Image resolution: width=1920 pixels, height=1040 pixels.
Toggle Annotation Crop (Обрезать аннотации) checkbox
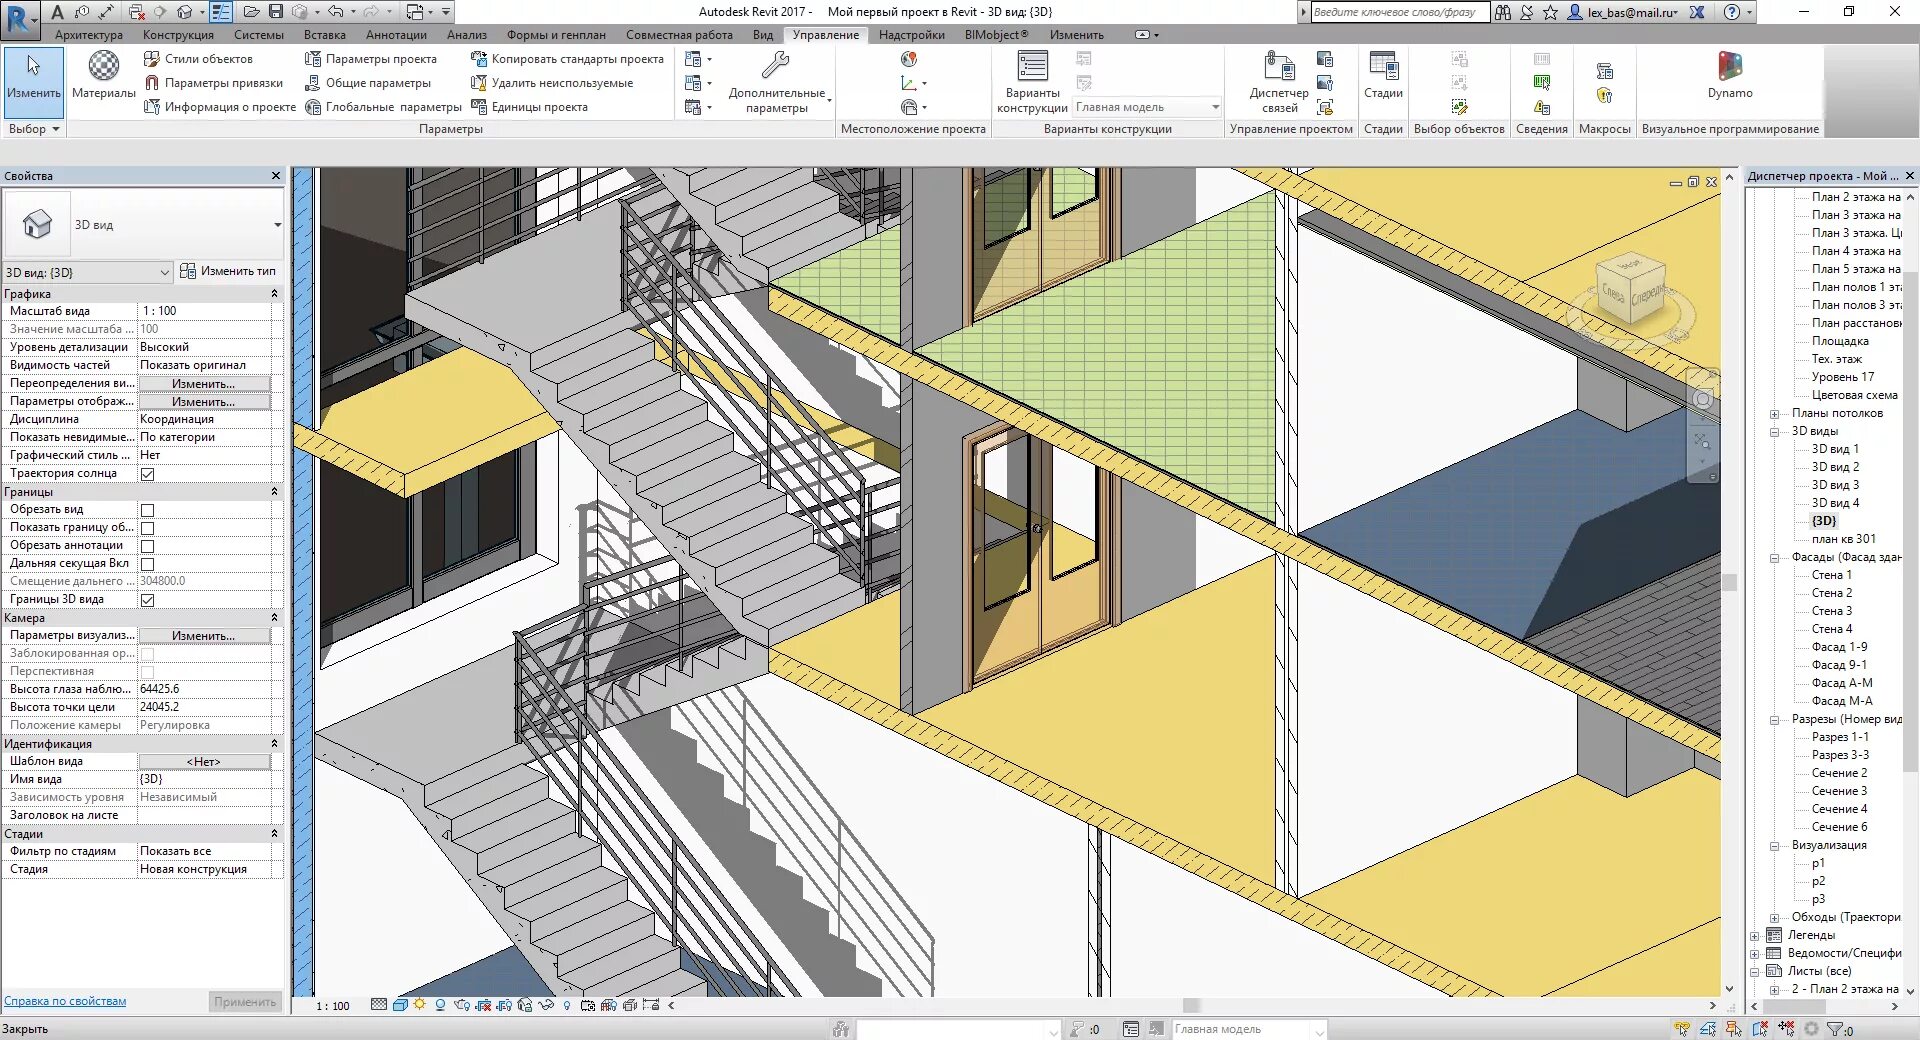click(x=148, y=546)
